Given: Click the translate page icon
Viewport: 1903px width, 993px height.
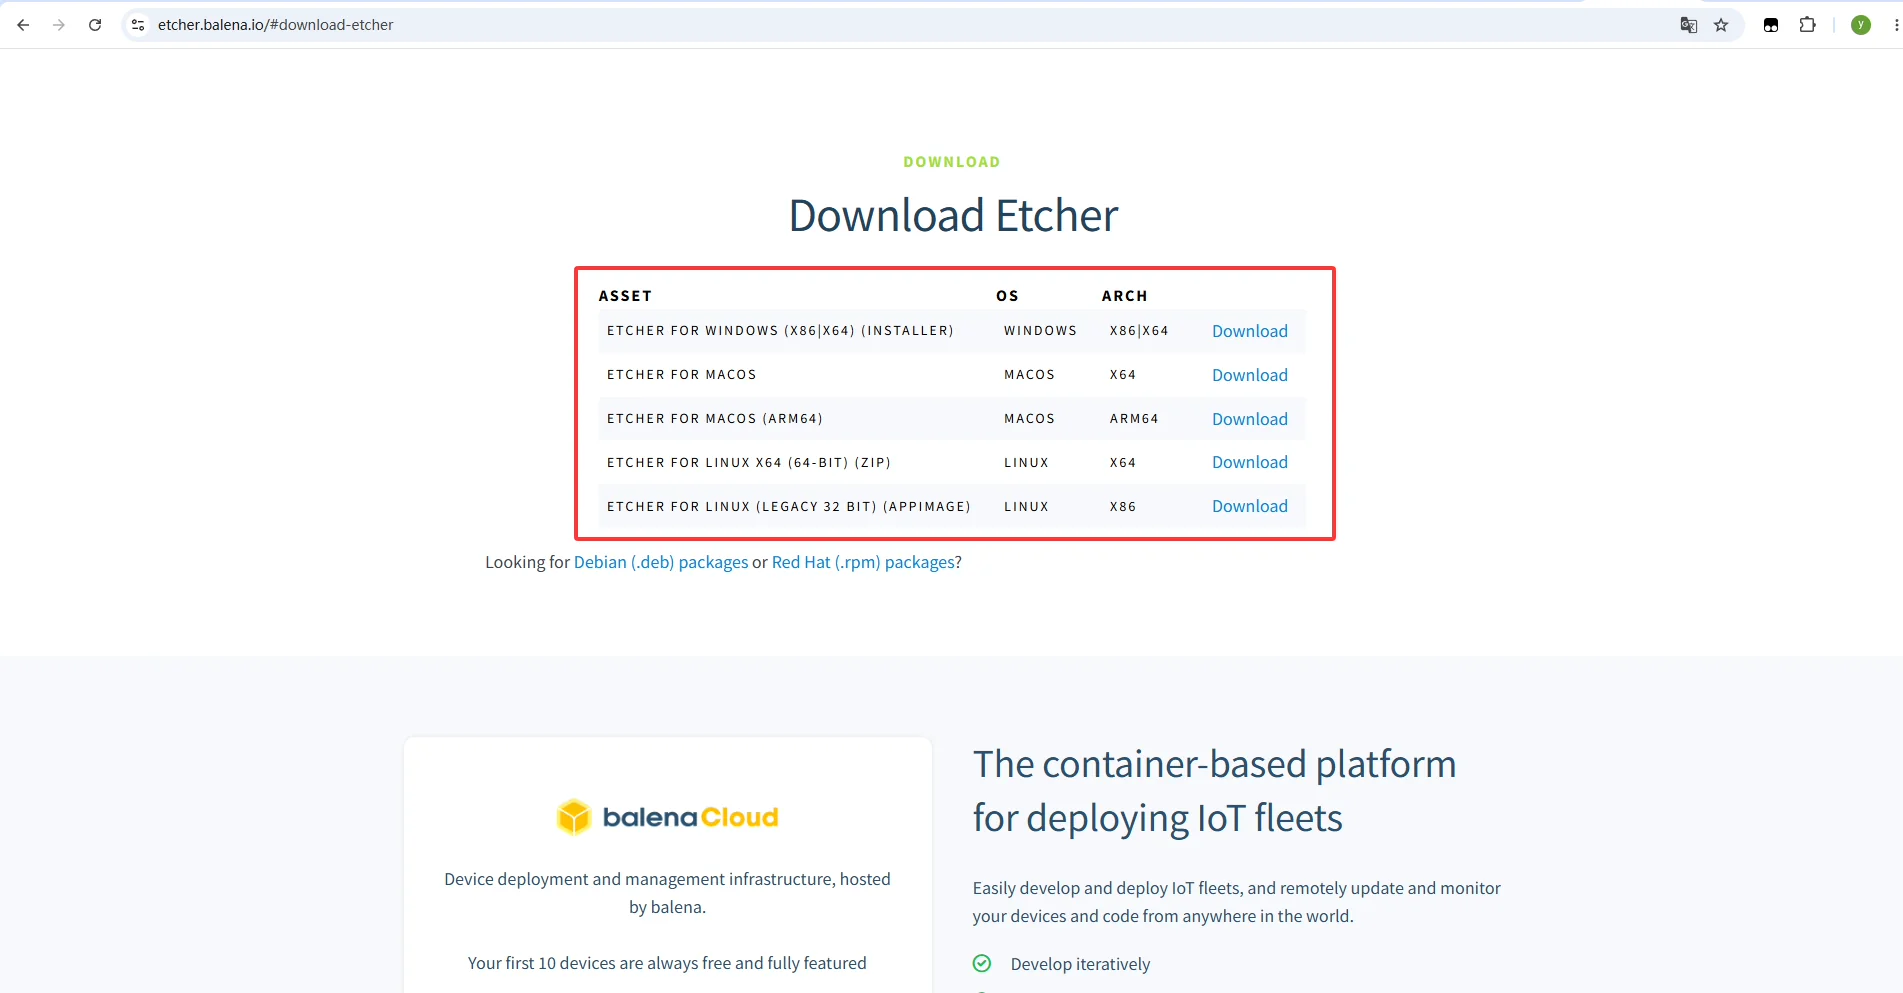Looking at the screenshot, I should tap(1688, 25).
